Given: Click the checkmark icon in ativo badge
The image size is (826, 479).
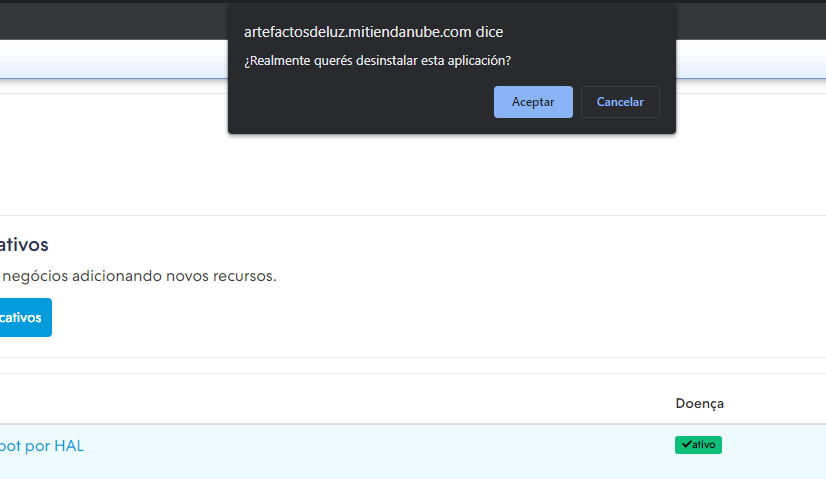Looking at the screenshot, I should click(686, 445).
